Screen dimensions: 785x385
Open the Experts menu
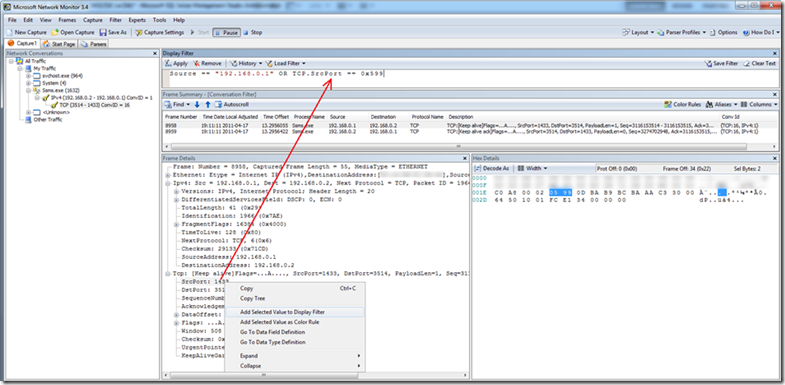coord(137,20)
